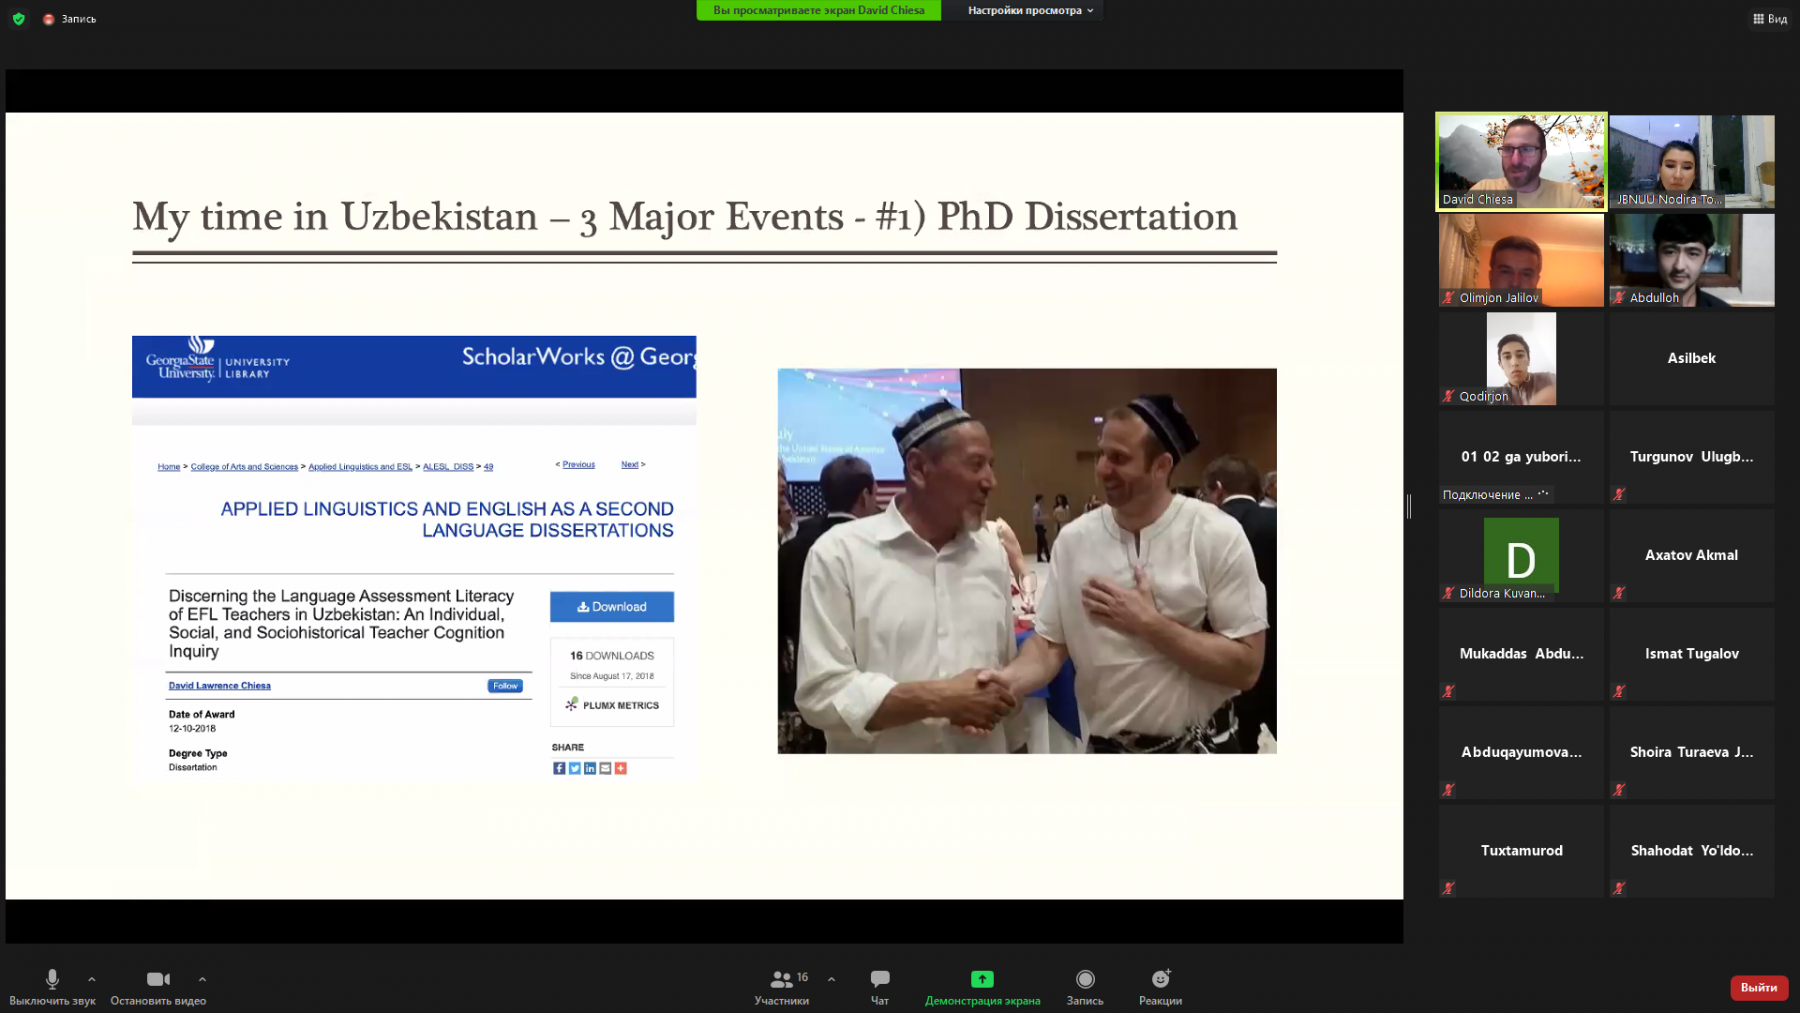Click the green encryption shield icon
Screen dimensions: 1800x1013
coord(18,19)
